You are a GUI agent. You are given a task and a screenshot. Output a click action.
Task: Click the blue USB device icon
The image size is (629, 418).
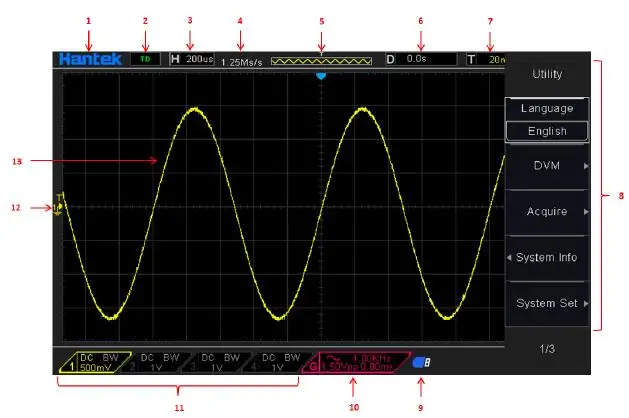(x=421, y=363)
